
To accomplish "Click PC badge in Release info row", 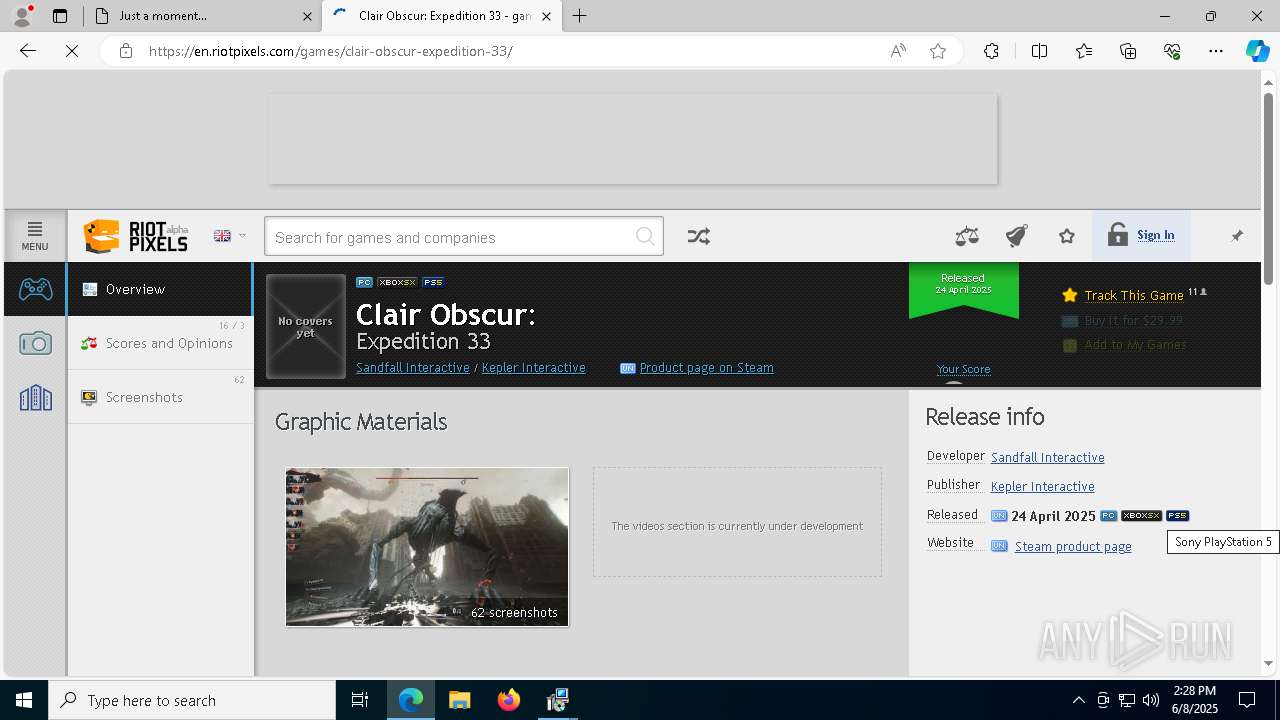I will click(x=1109, y=516).
